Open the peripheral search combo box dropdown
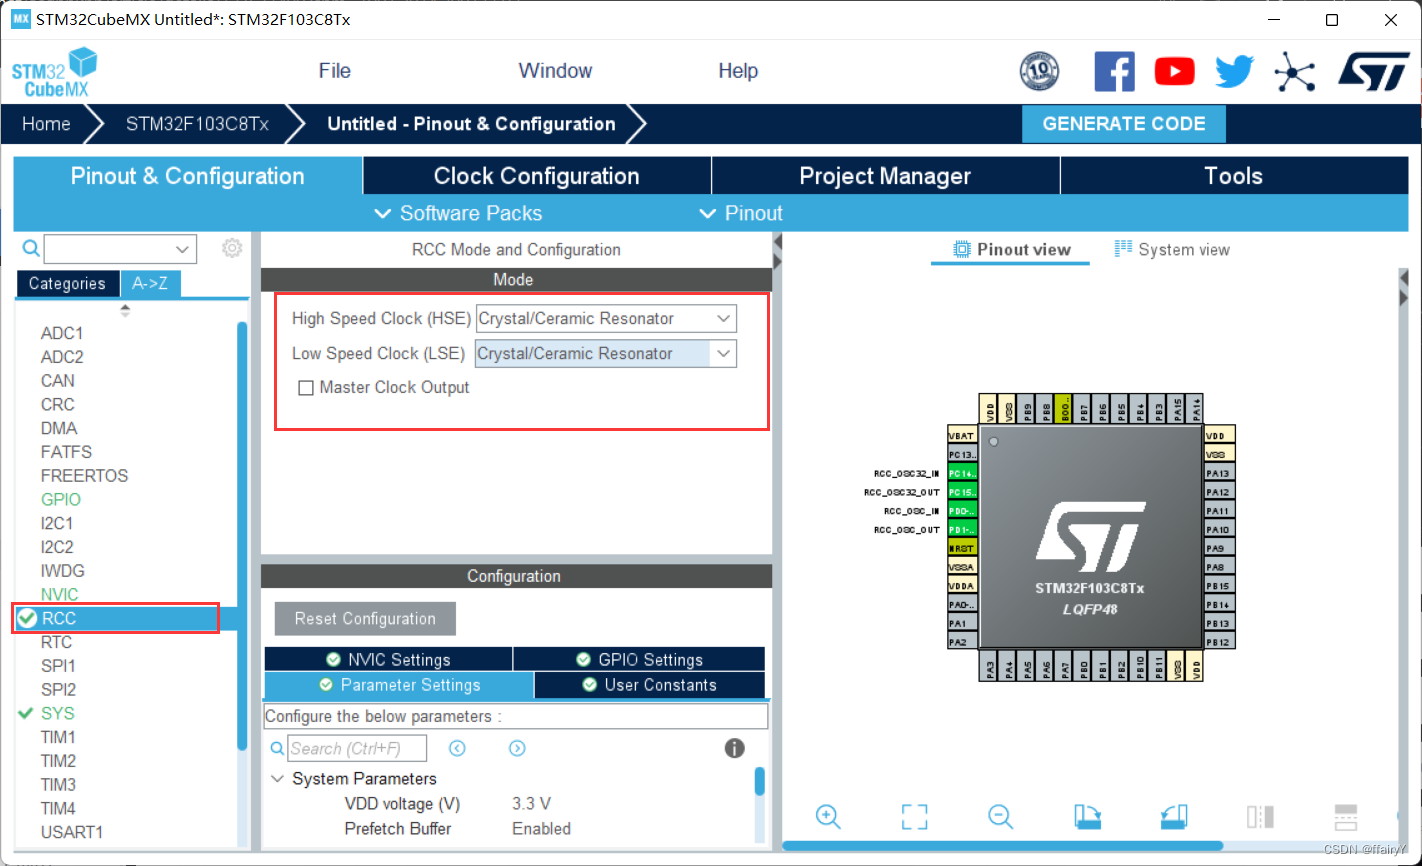The width and height of the screenshot is (1422, 866). coord(182,249)
